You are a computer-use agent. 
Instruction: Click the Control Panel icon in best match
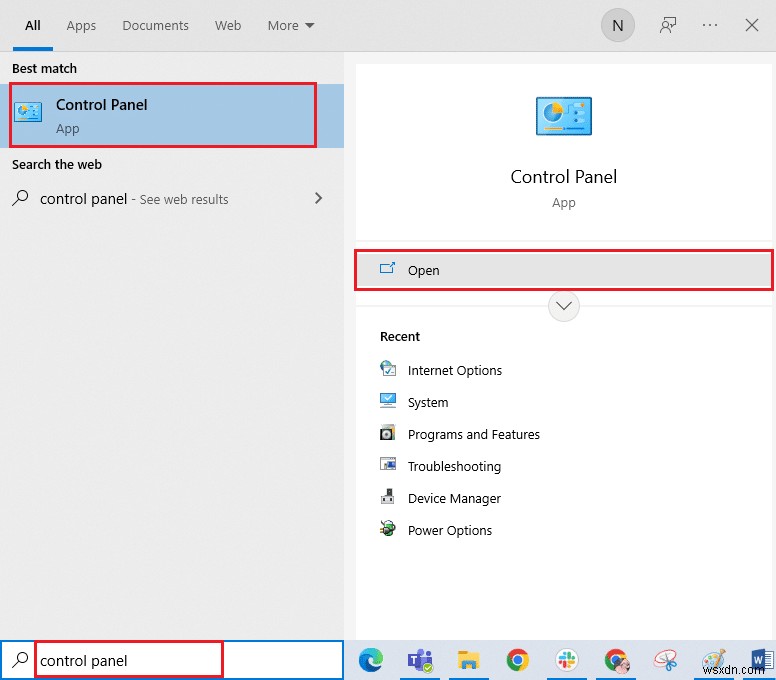28,112
